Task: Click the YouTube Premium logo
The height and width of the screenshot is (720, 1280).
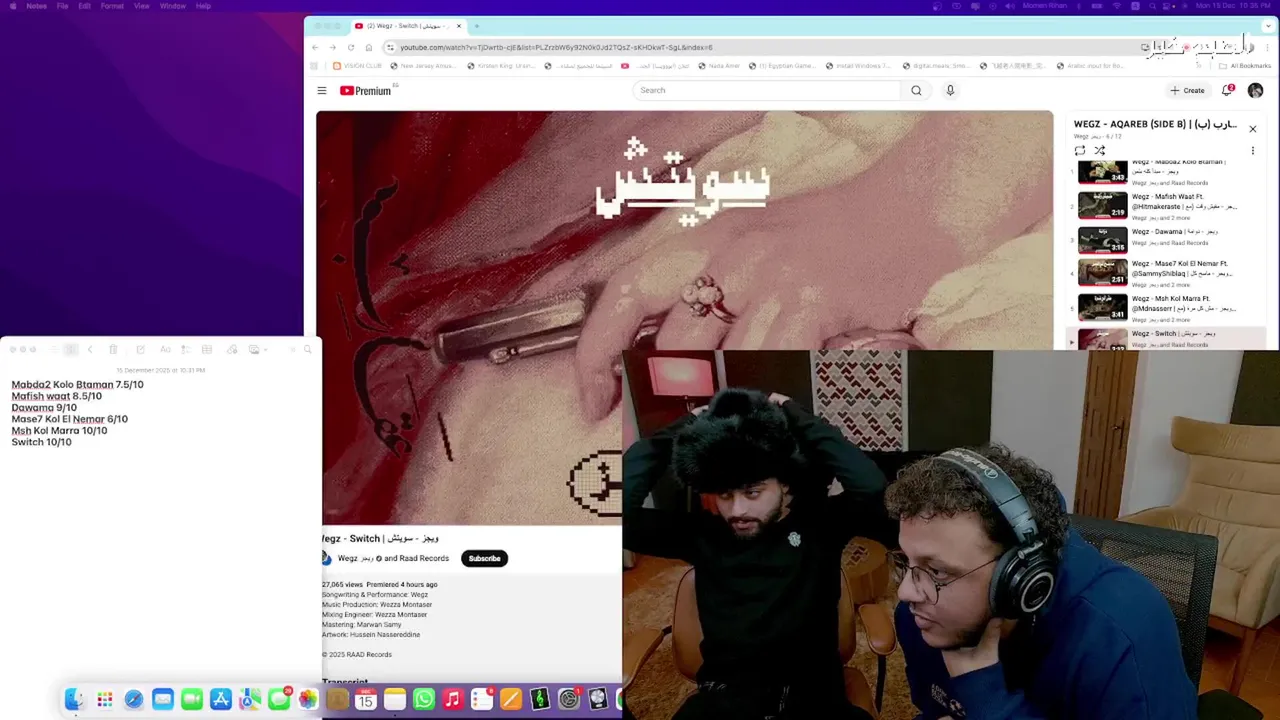Action: click(x=366, y=91)
